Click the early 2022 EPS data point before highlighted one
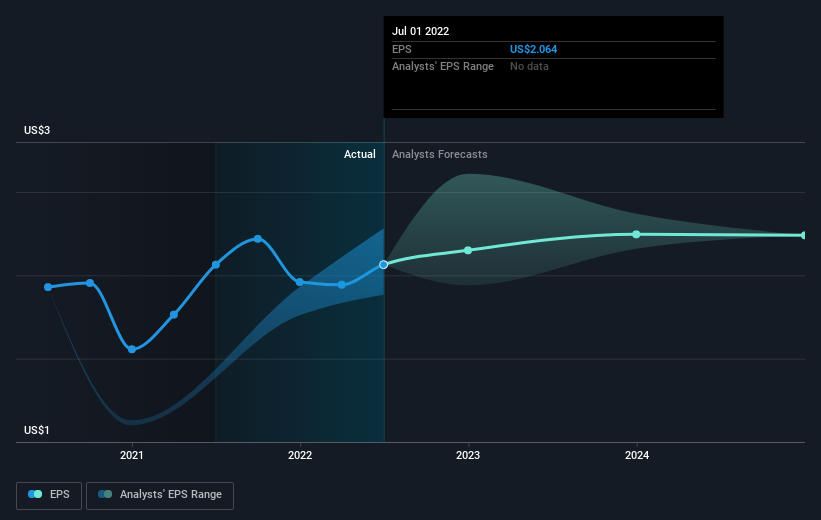The width and height of the screenshot is (821, 520). [x=341, y=285]
